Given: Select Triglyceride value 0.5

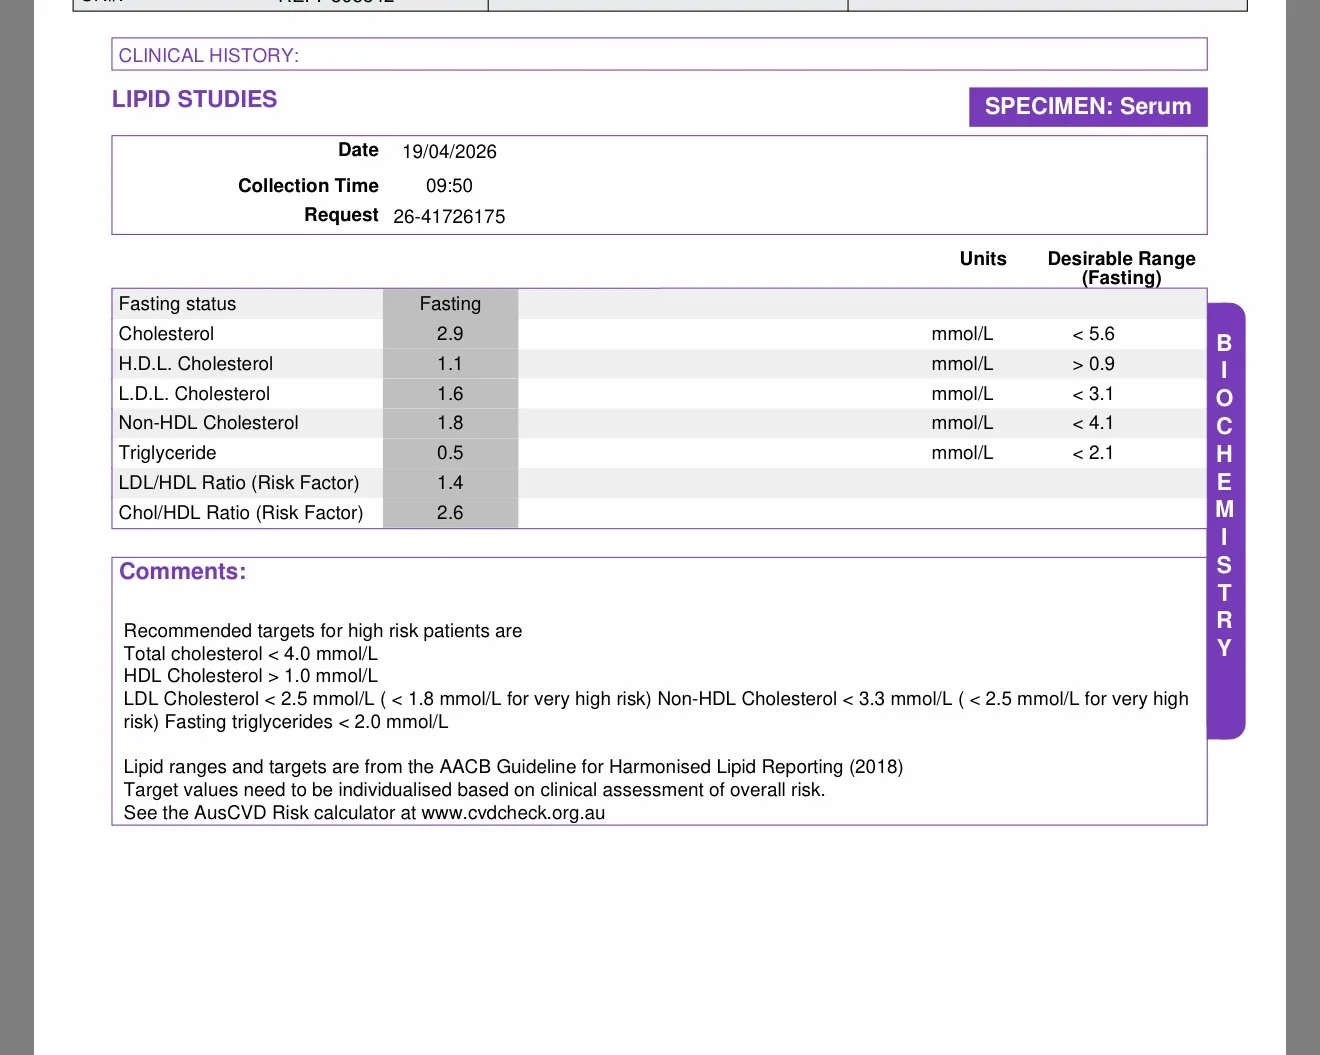Looking at the screenshot, I should (x=450, y=453).
